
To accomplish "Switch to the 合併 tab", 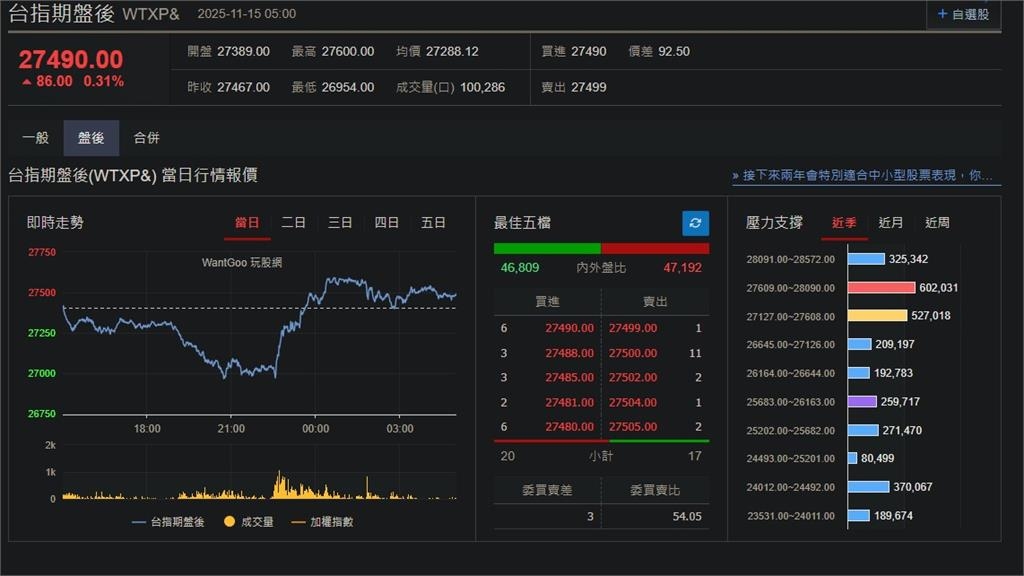I will point(146,138).
